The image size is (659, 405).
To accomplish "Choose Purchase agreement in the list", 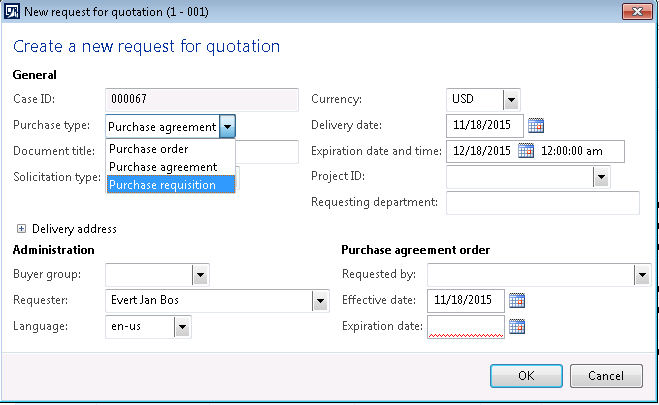I will [162, 167].
